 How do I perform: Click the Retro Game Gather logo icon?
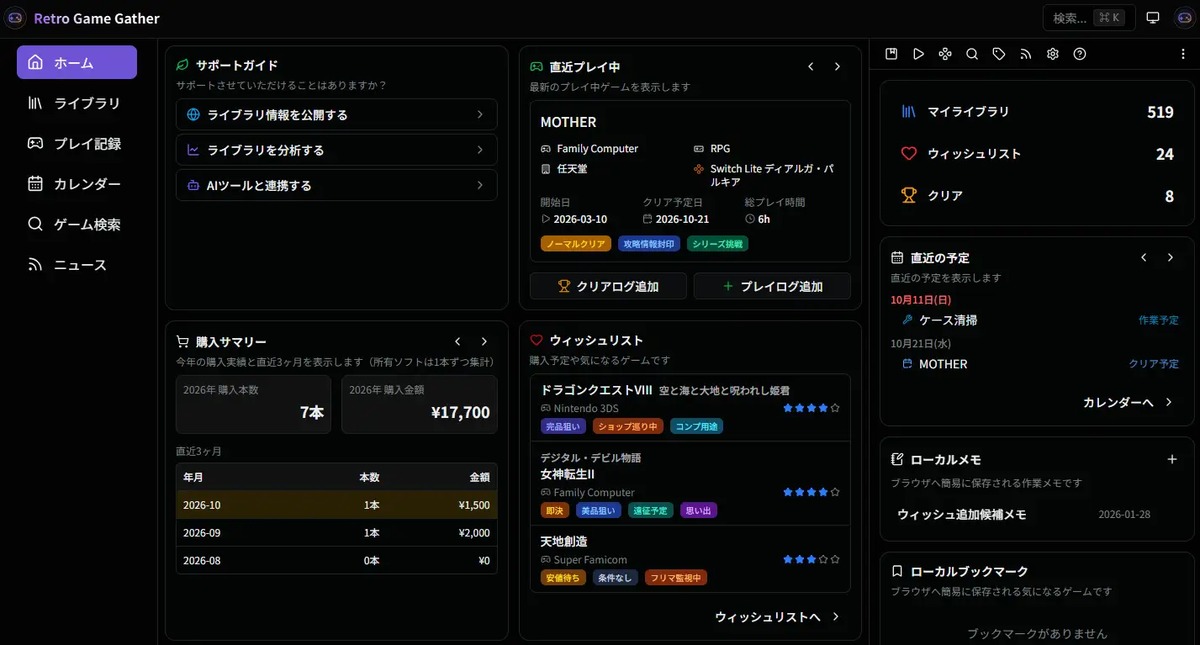pos(16,18)
